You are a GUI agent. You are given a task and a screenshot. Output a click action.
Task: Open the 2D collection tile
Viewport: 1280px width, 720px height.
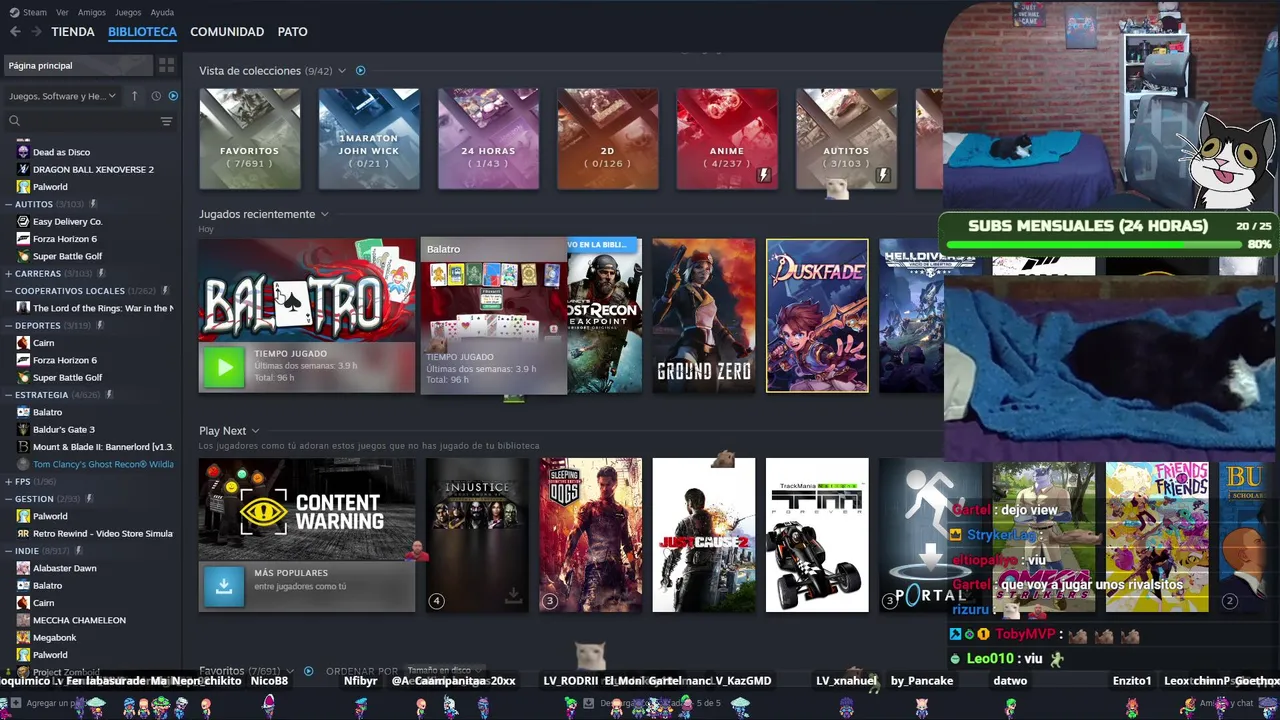[608, 139]
